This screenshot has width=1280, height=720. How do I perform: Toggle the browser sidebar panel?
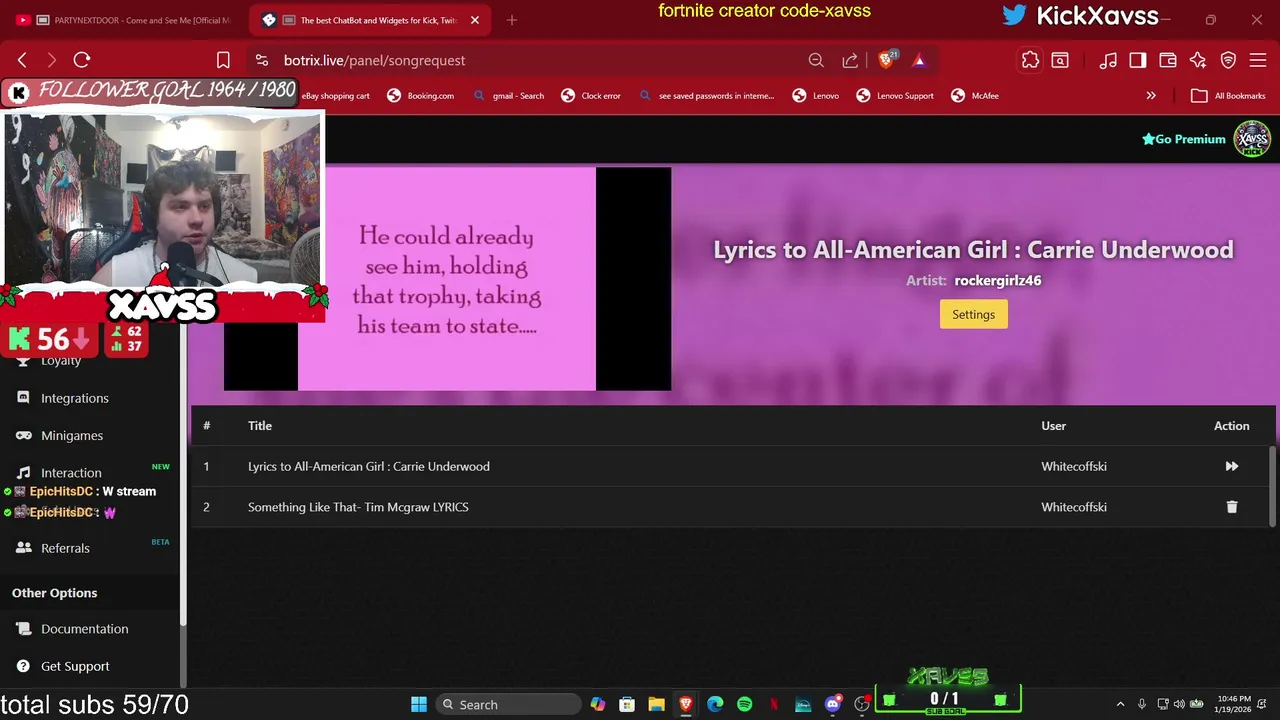1138,60
